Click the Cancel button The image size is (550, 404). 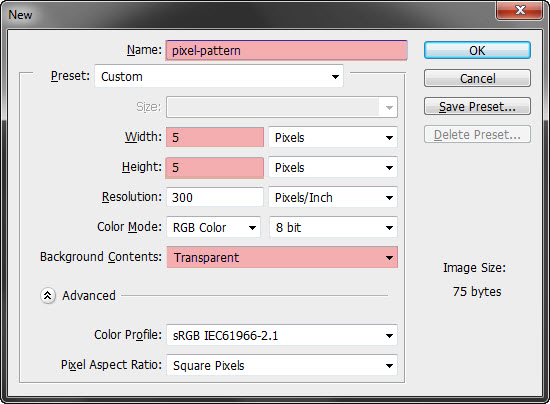(477, 78)
